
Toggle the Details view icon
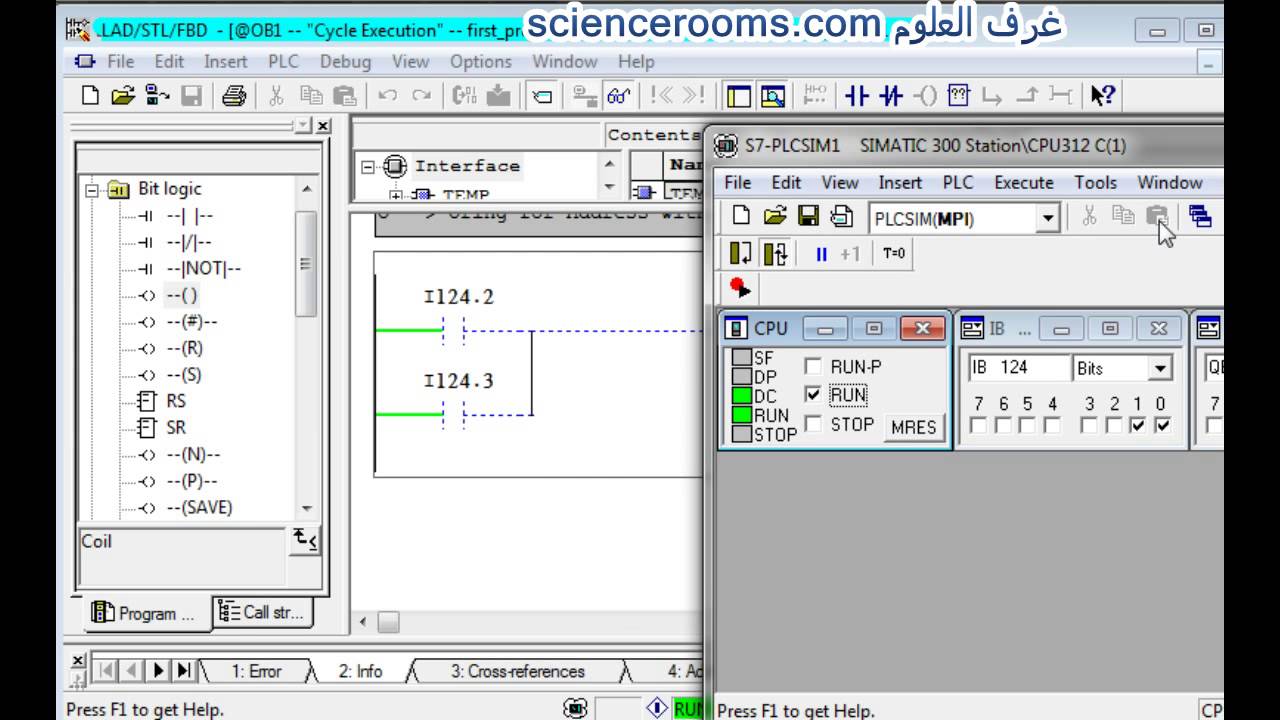point(772,96)
